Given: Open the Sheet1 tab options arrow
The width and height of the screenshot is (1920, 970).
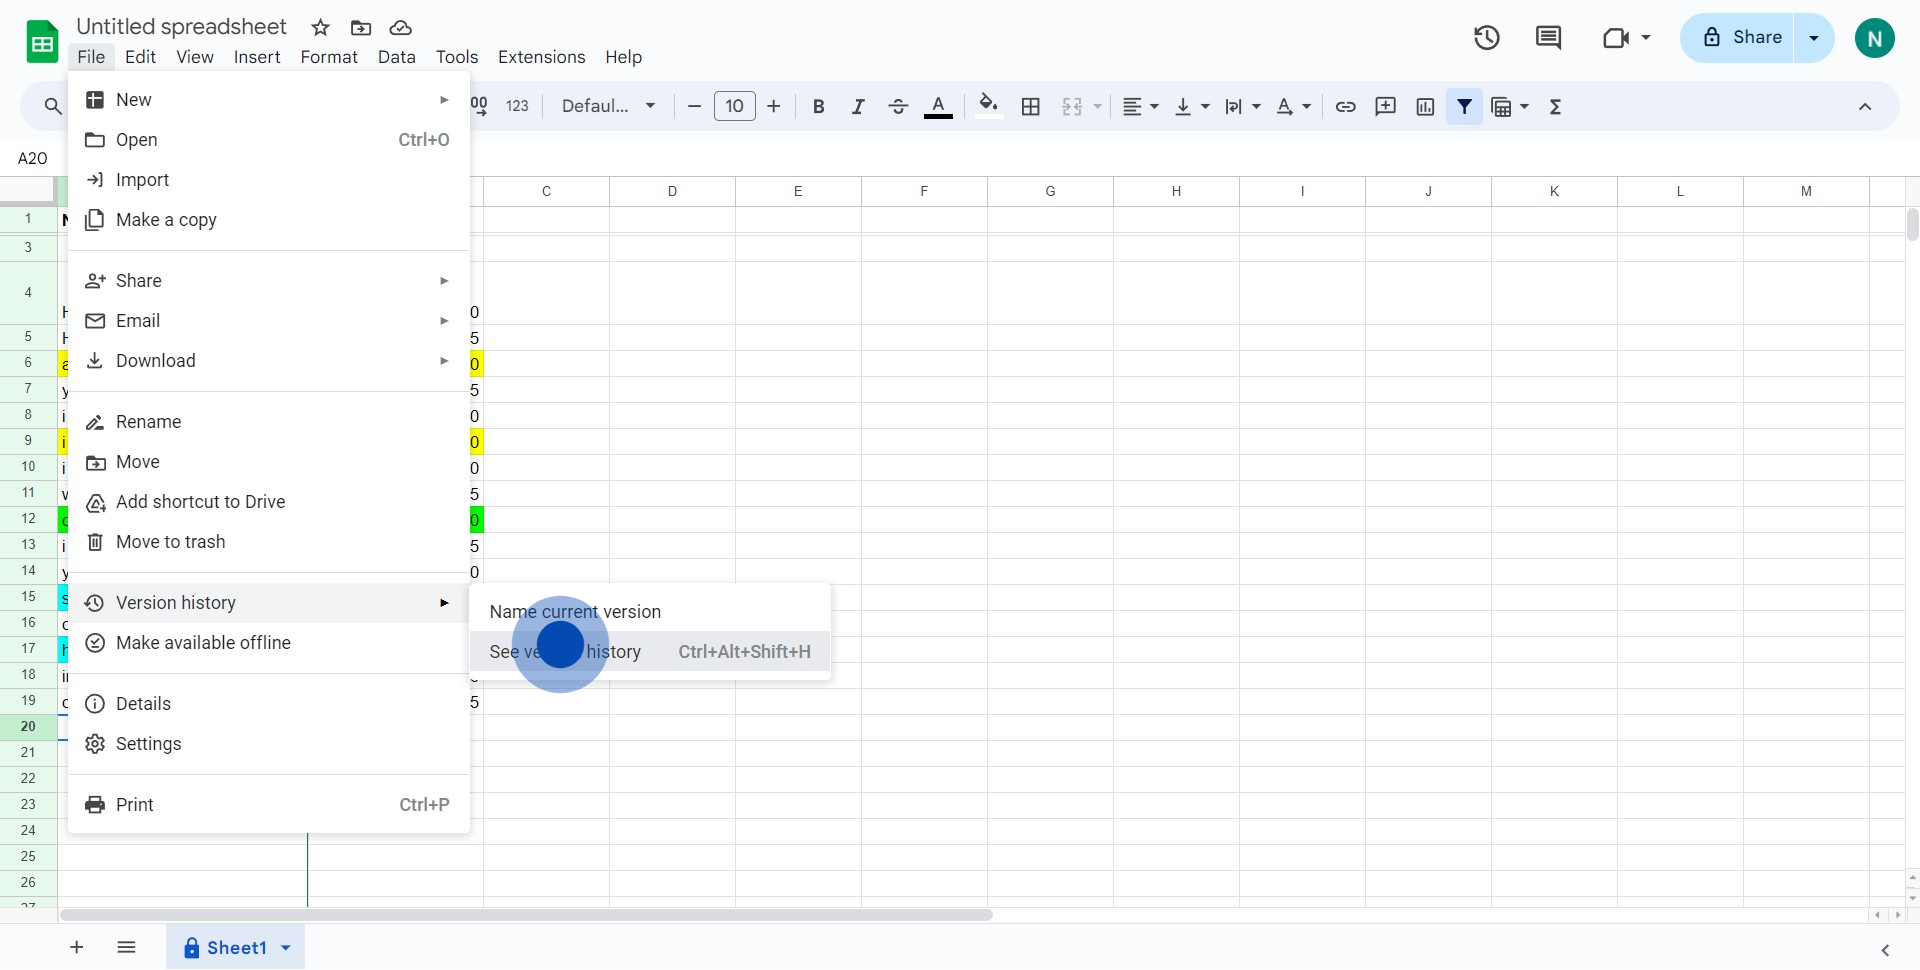Looking at the screenshot, I should (x=286, y=948).
